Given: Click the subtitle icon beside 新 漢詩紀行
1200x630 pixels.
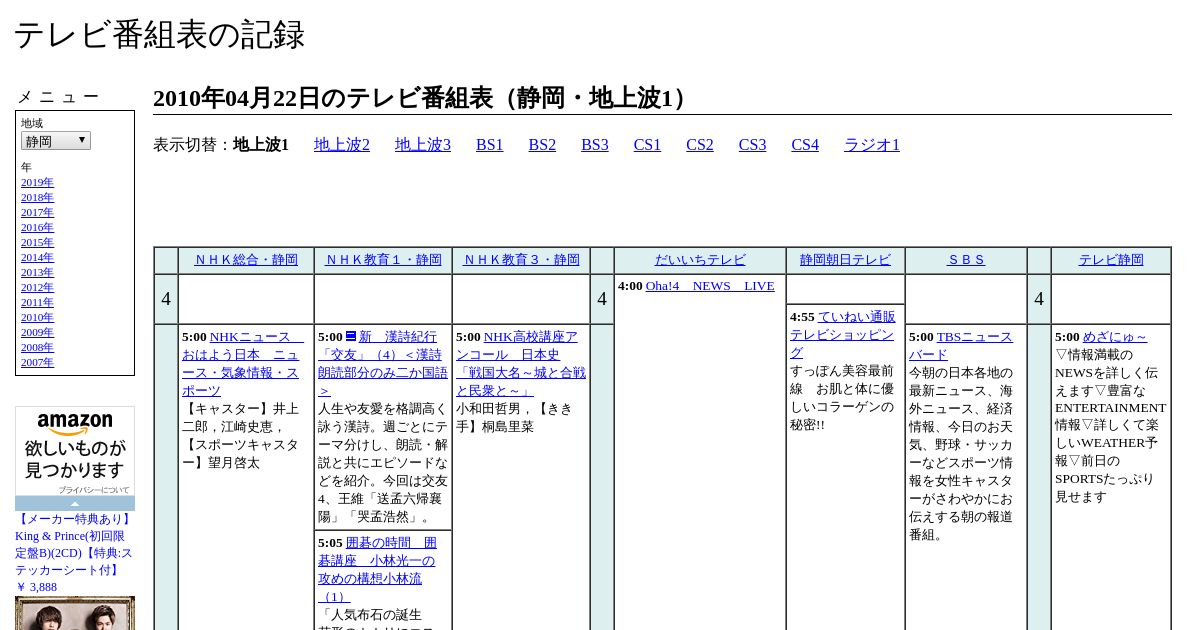Looking at the screenshot, I should click(351, 336).
